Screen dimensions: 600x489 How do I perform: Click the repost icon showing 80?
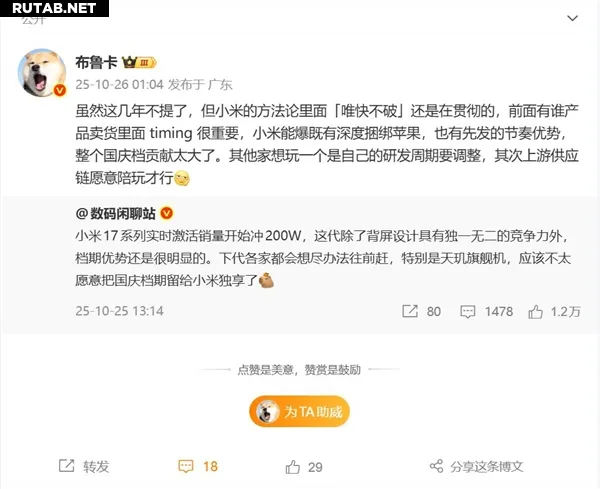pos(410,311)
